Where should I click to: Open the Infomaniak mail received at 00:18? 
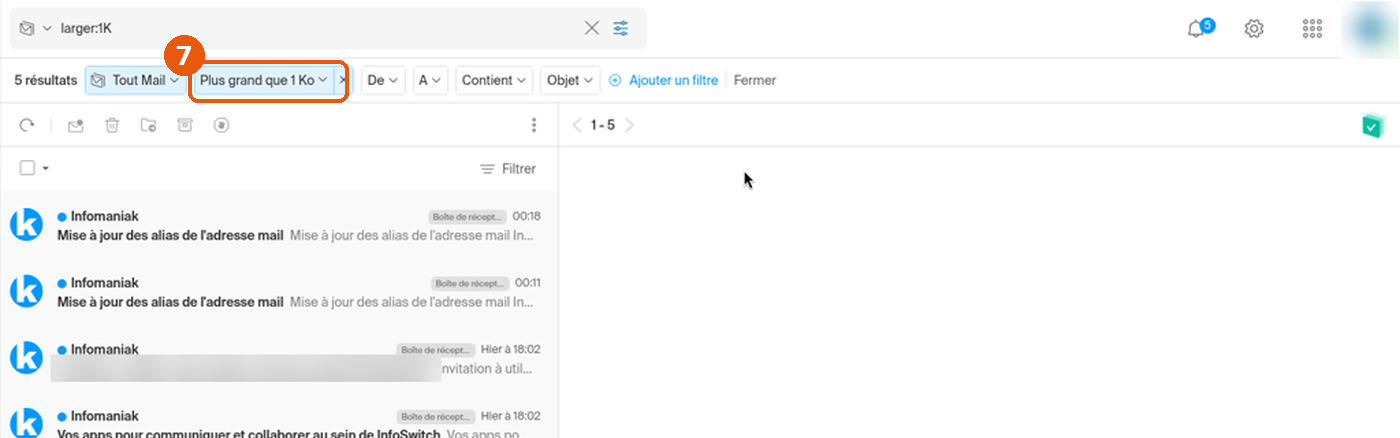(x=279, y=226)
